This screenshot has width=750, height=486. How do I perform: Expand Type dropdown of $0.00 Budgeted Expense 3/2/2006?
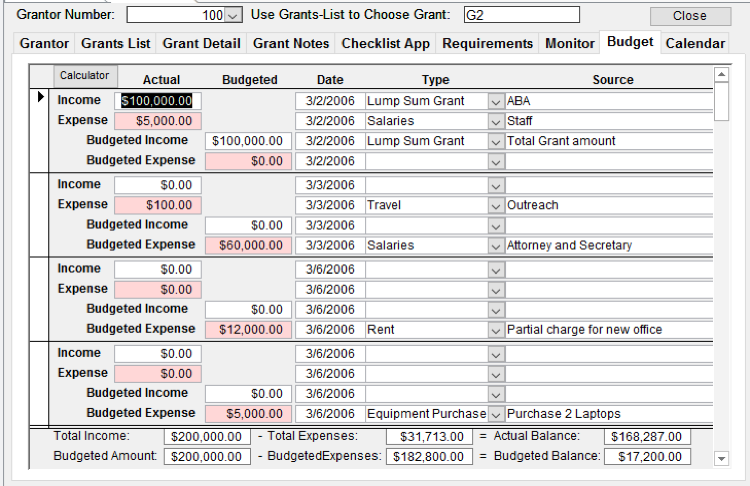coord(496,162)
